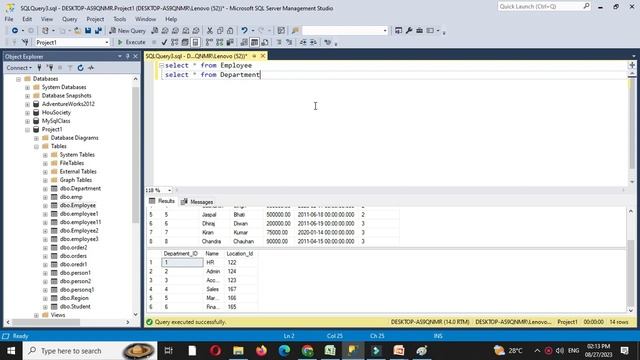The image size is (640, 360).
Task: Click Connect Object Explorer plug icon
Action: (x=40, y=68)
